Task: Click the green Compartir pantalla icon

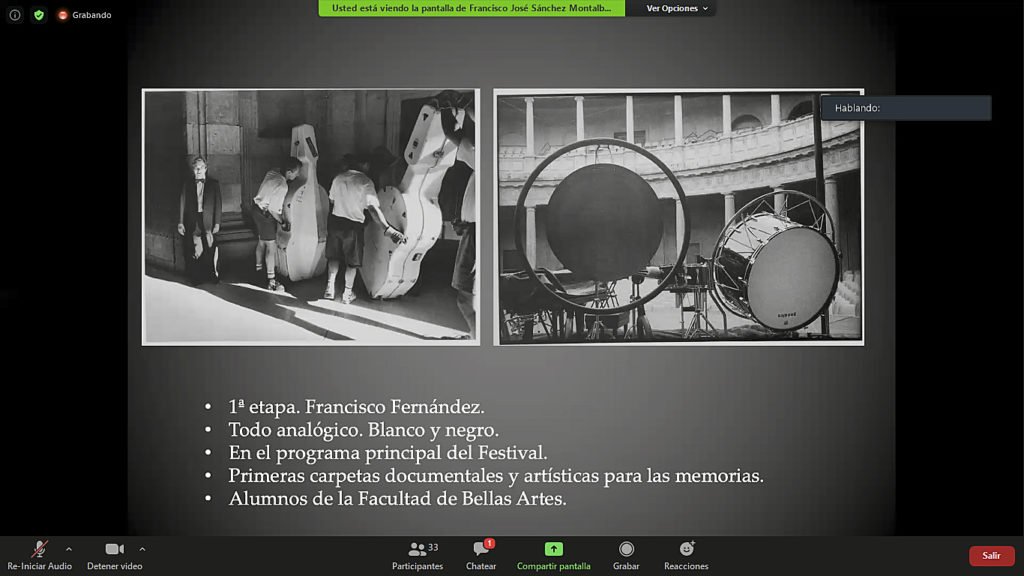Action: 553,549
